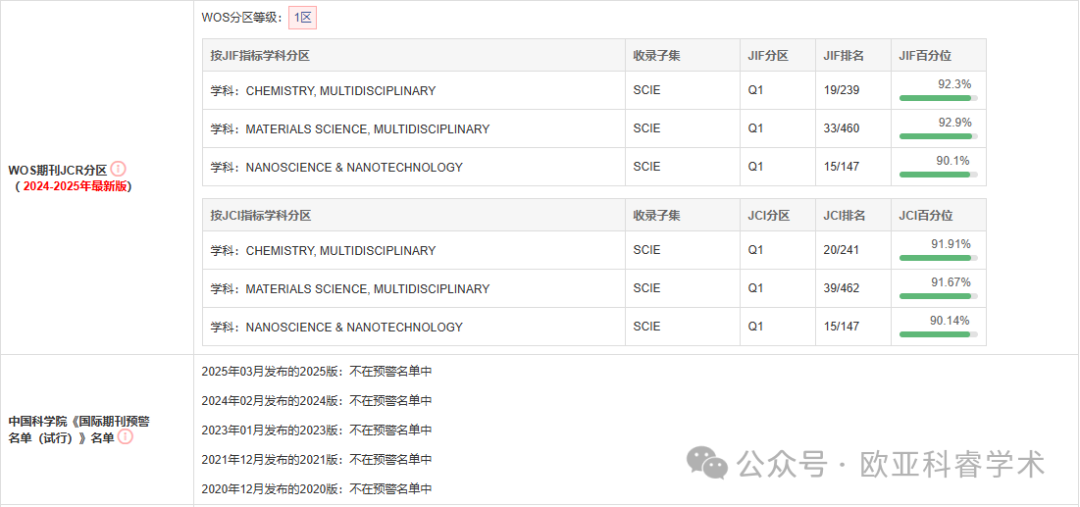Click the 2021年12月发布的2021版 warning list entry
This screenshot has width=1080, height=507.
317,459
